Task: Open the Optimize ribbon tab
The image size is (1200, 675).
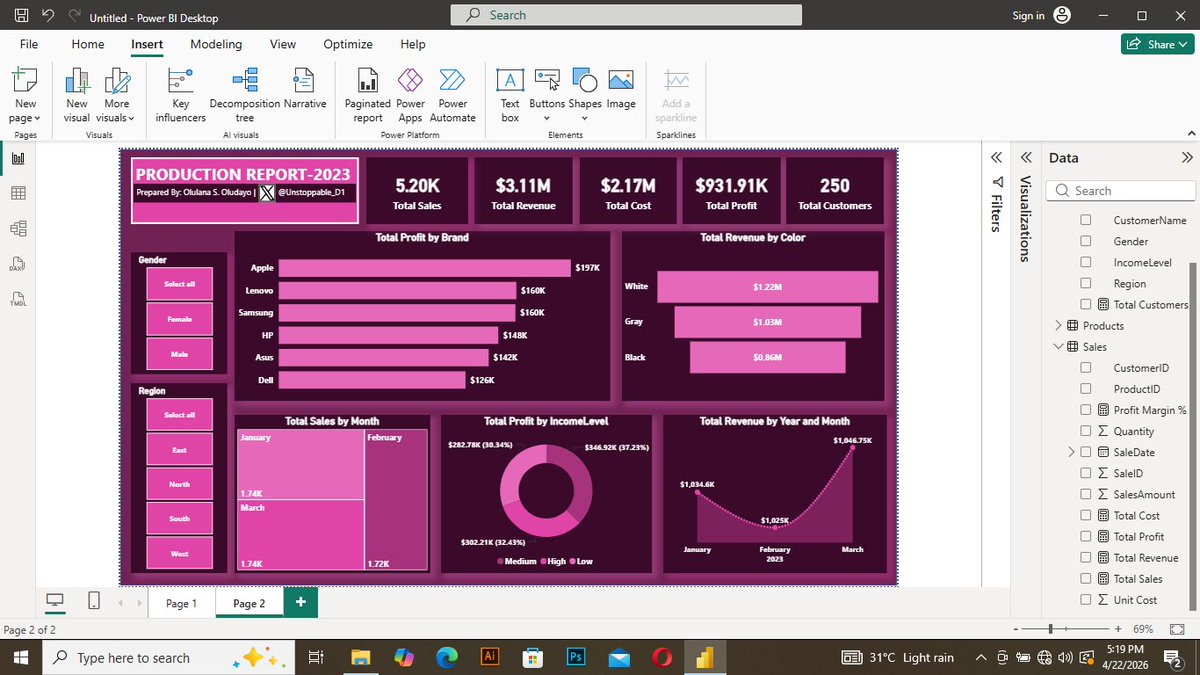Action: pos(348,44)
